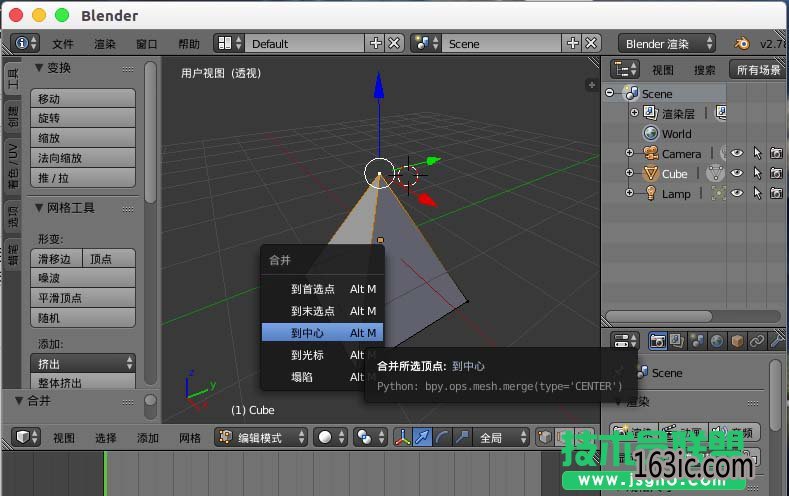Image resolution: width=789 pixels, height=496 pixels.
Task: Open World properties tab
Action: coord(717,342)
